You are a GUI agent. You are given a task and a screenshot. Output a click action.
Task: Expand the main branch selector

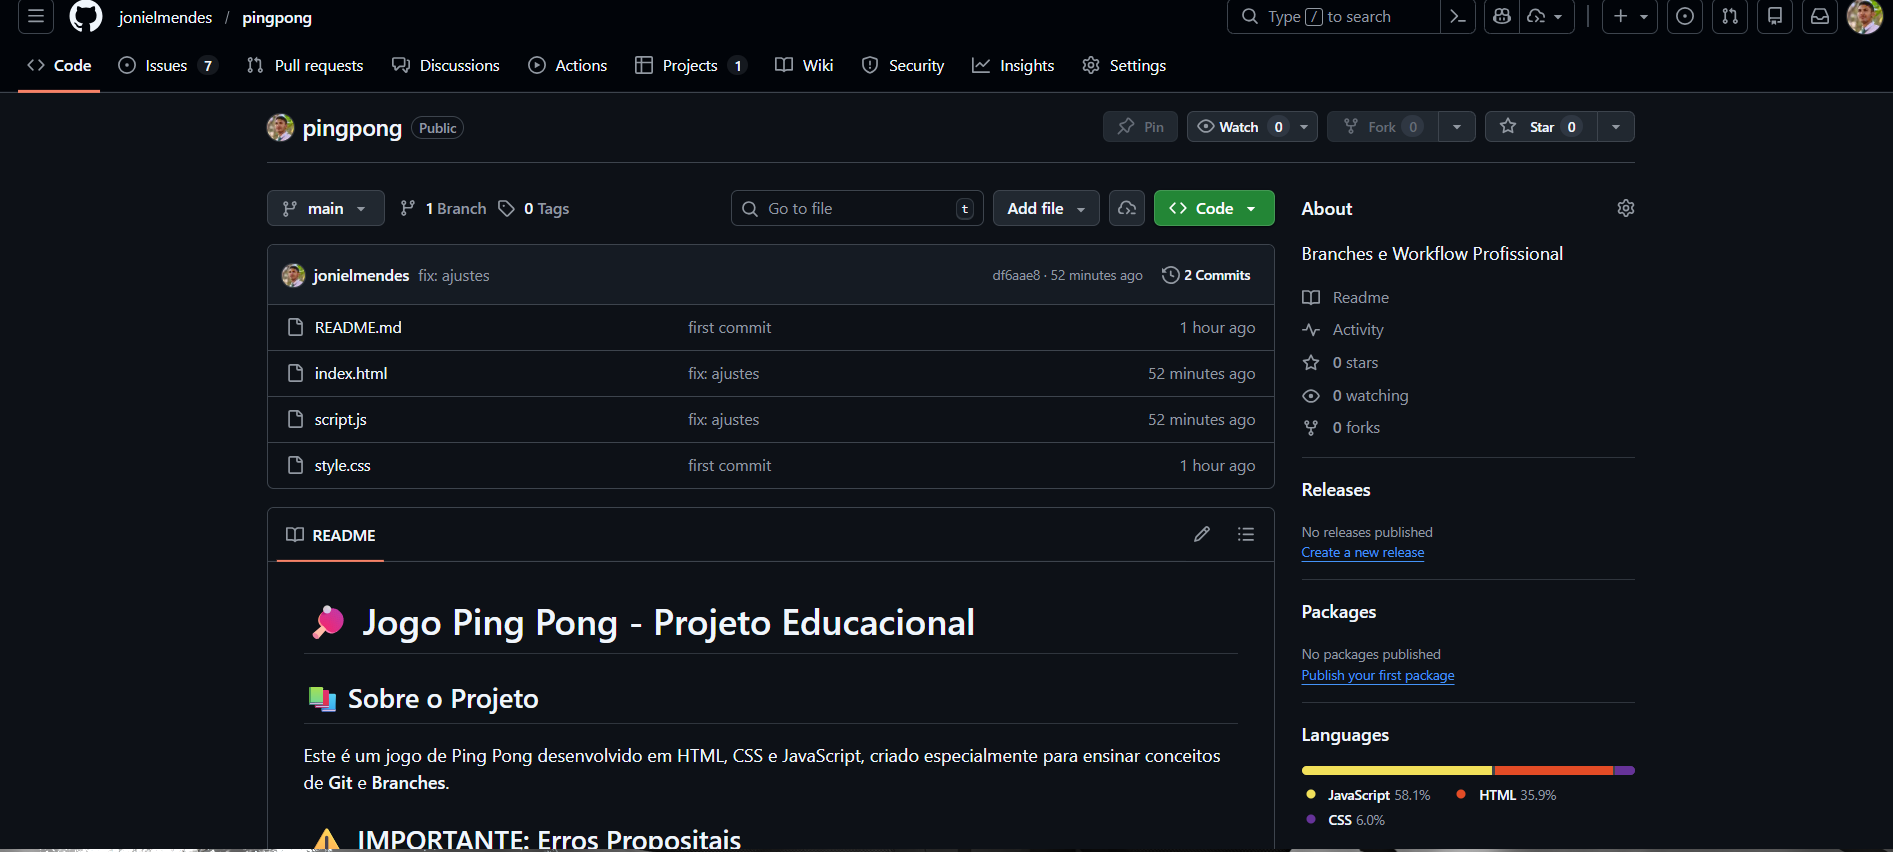point(326,208)
